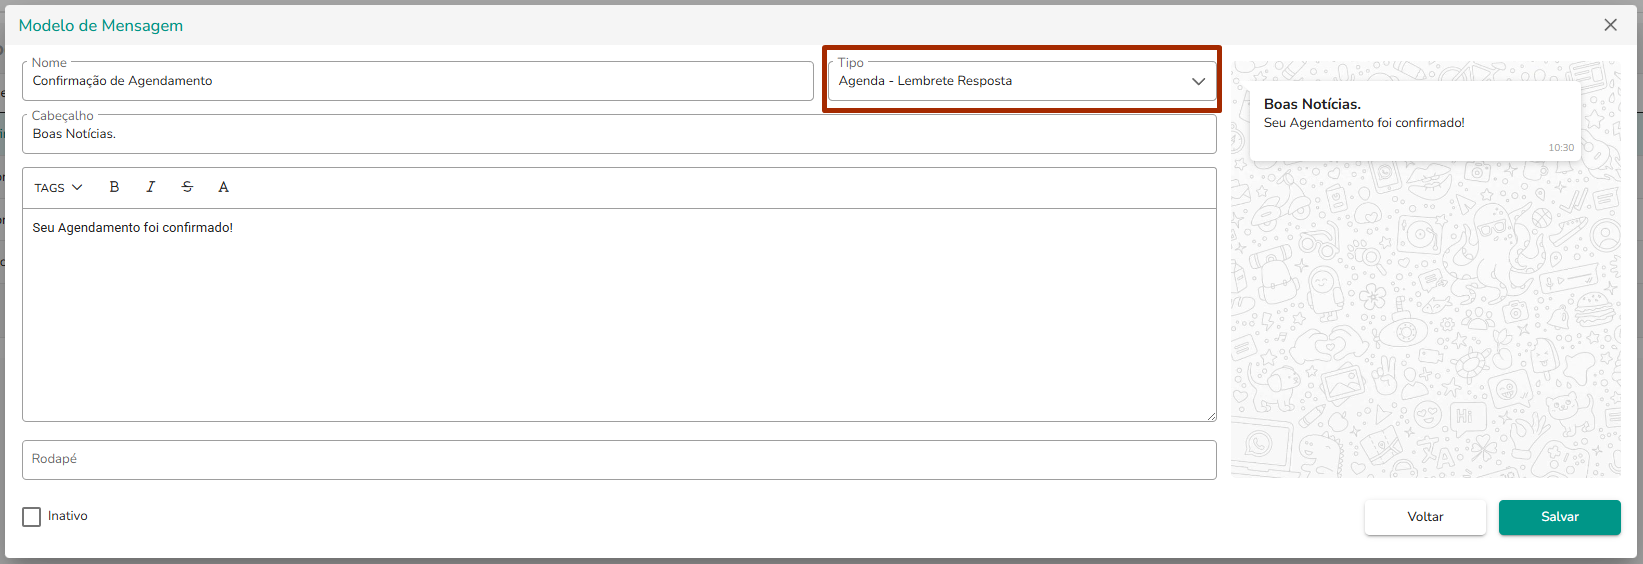Click the 10:30 timestamp in preview
The height and width of the screenshot is (564, 1643).
tap(1561, 148)
